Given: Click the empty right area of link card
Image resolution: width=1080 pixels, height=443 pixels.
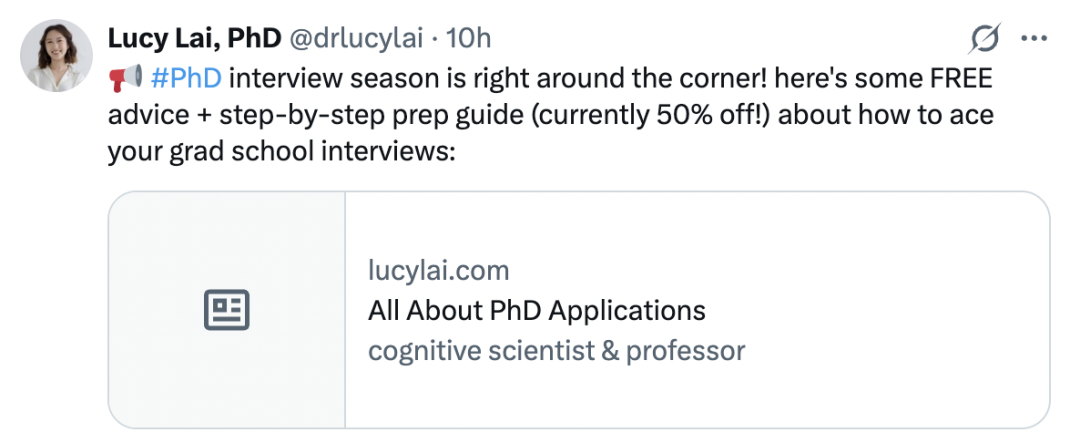Looking at the screenshot, I should [895, 310].
